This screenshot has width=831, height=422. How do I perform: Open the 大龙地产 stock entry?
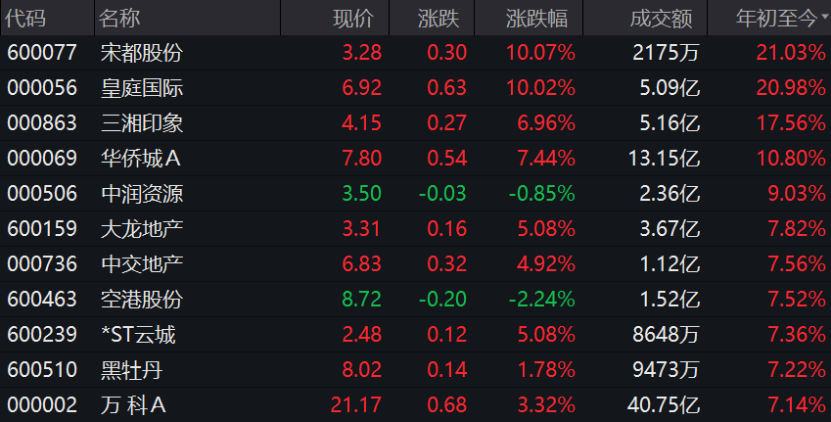coord(142,229)
